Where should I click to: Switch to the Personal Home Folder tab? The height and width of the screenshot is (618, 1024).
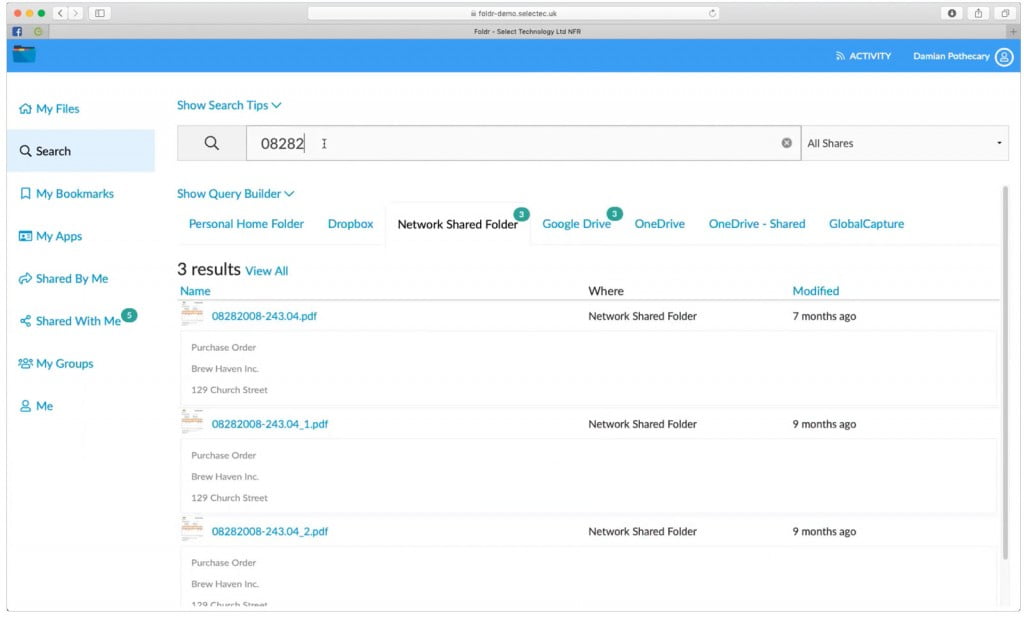pos(246,223)
